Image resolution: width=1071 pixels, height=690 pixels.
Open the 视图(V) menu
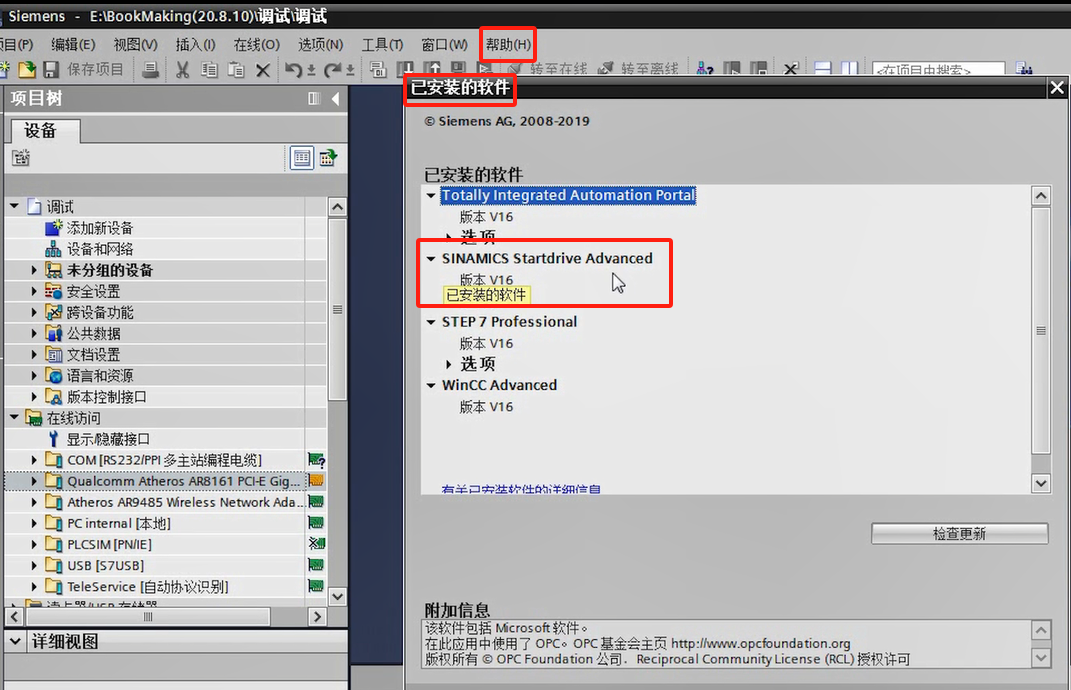[x=135, y=44]
